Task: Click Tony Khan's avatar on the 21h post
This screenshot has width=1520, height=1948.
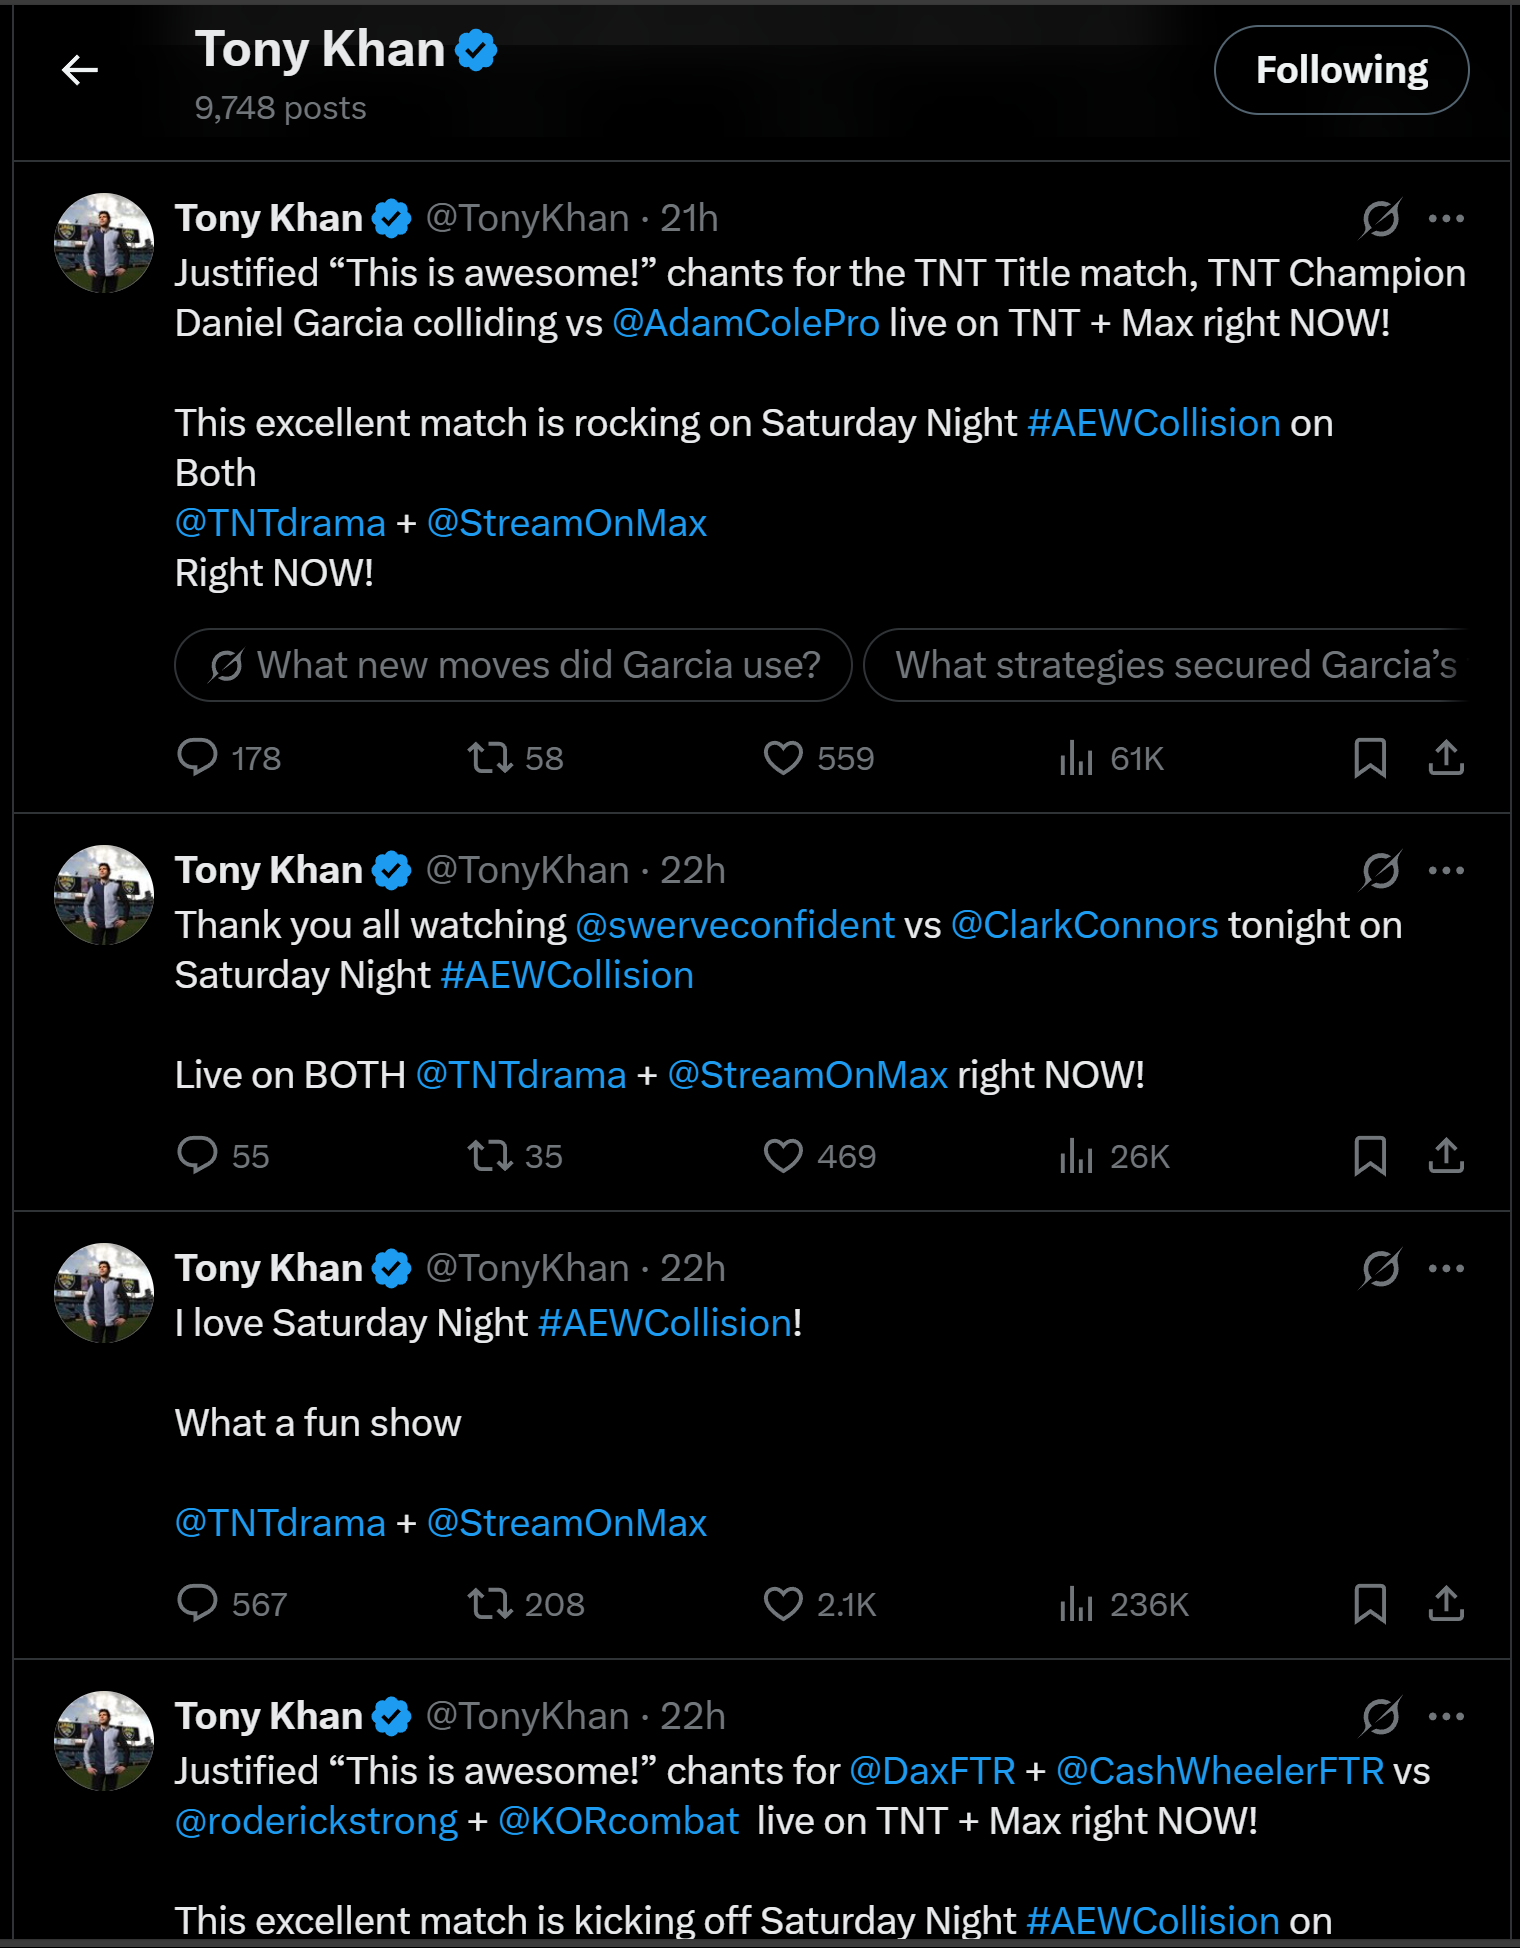Action: tap(104, 243)
